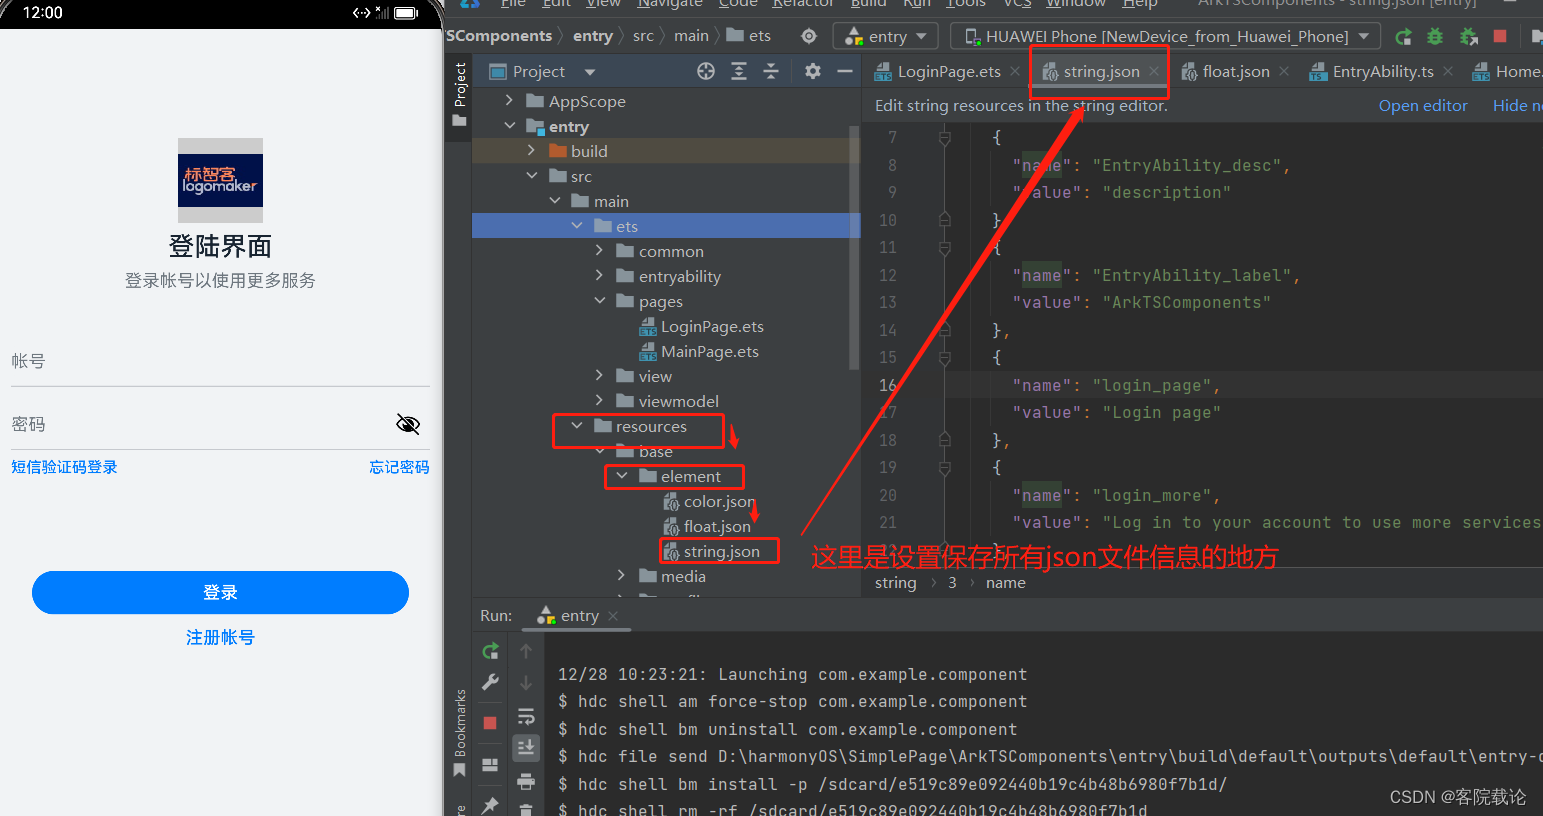1543x816 pixels.
Task: Open the 注册帐号 register link
Action: pyautogui.click(x=220, y=637)
